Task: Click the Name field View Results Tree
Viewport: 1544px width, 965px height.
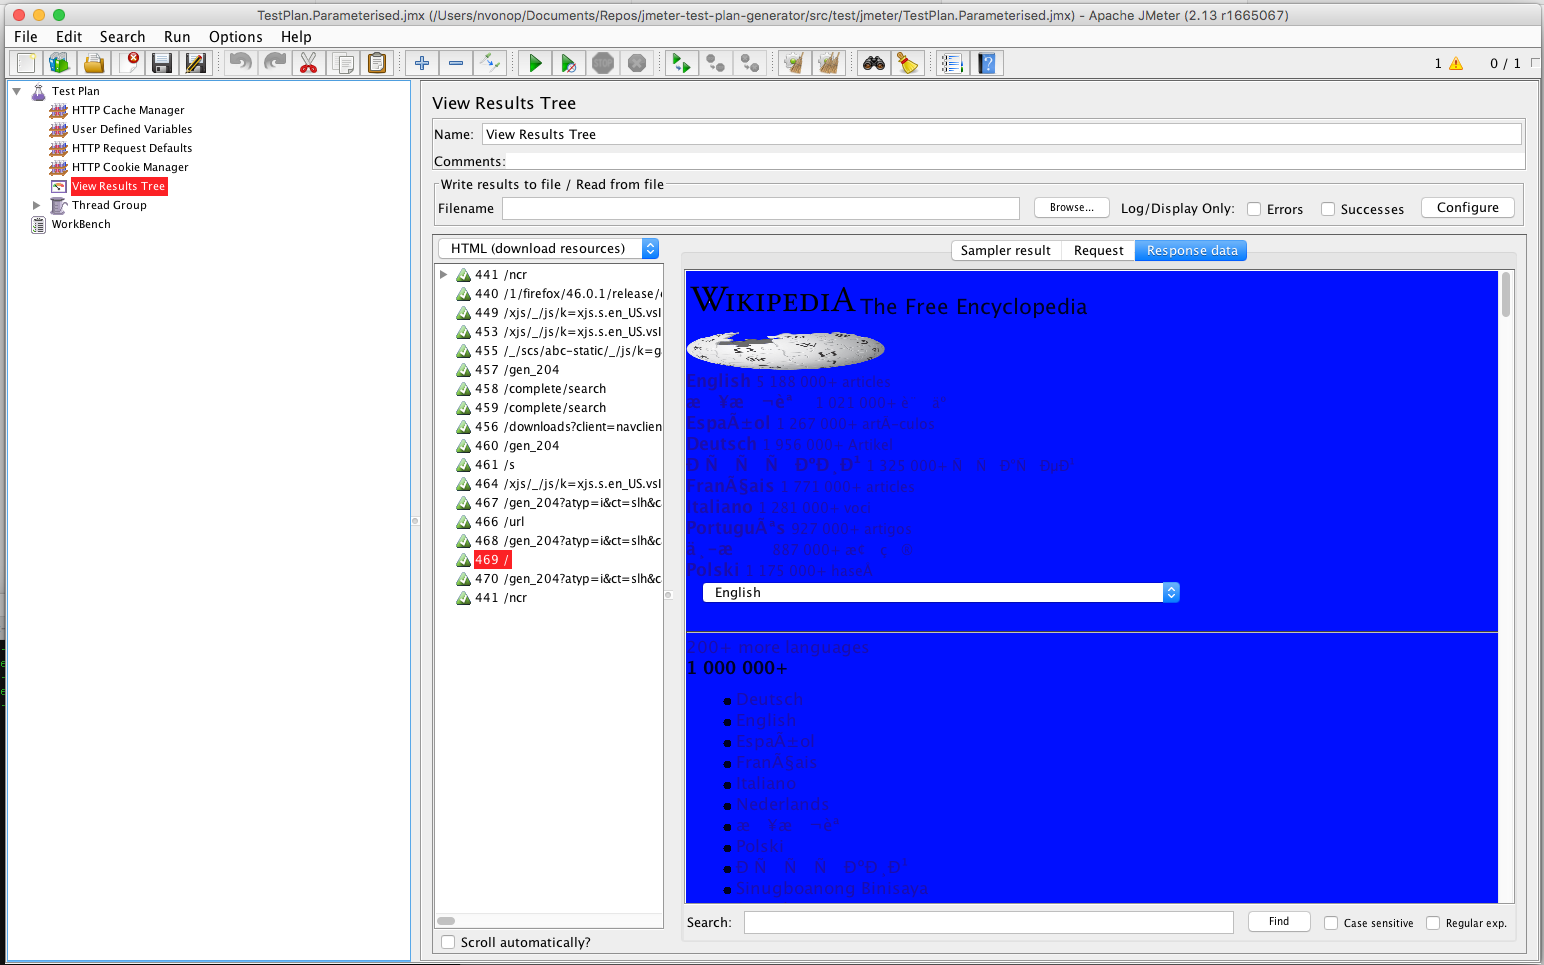Action: 1002,134
